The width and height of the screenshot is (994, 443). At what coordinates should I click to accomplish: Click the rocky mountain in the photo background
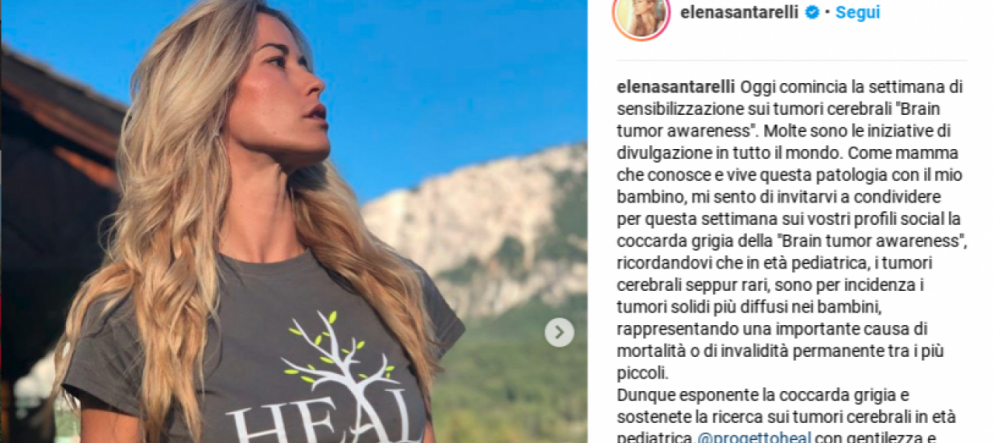pos(482,228)
